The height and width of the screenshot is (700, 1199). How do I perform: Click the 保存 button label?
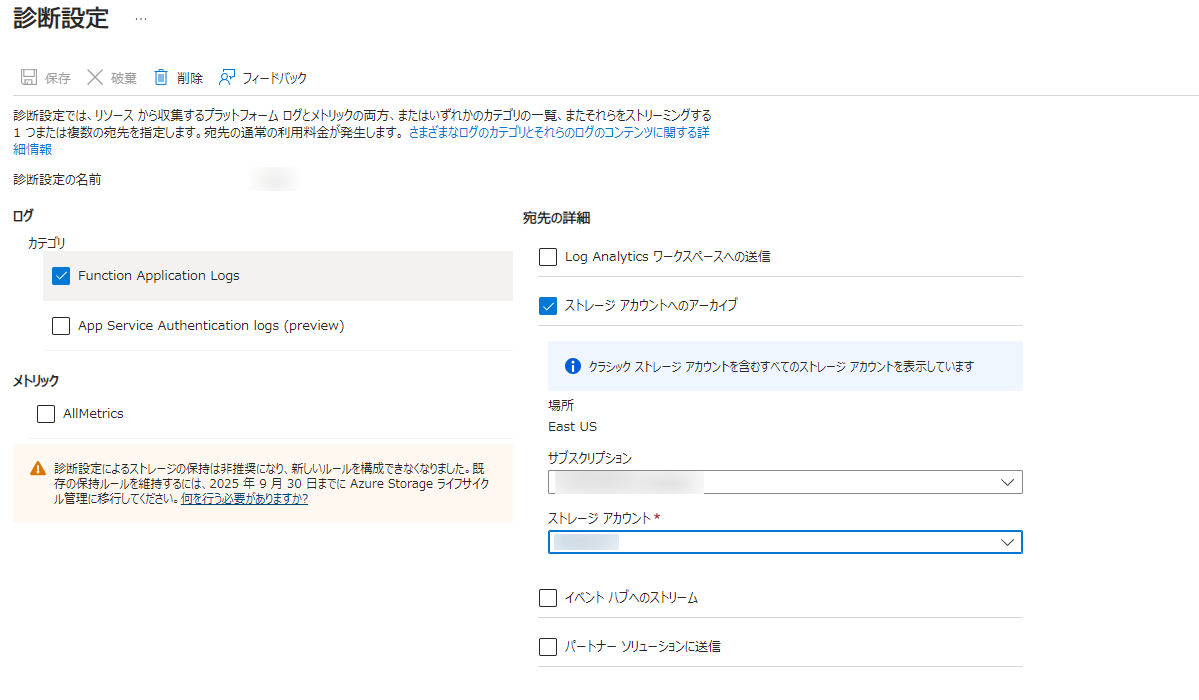(x=57, y=78)
